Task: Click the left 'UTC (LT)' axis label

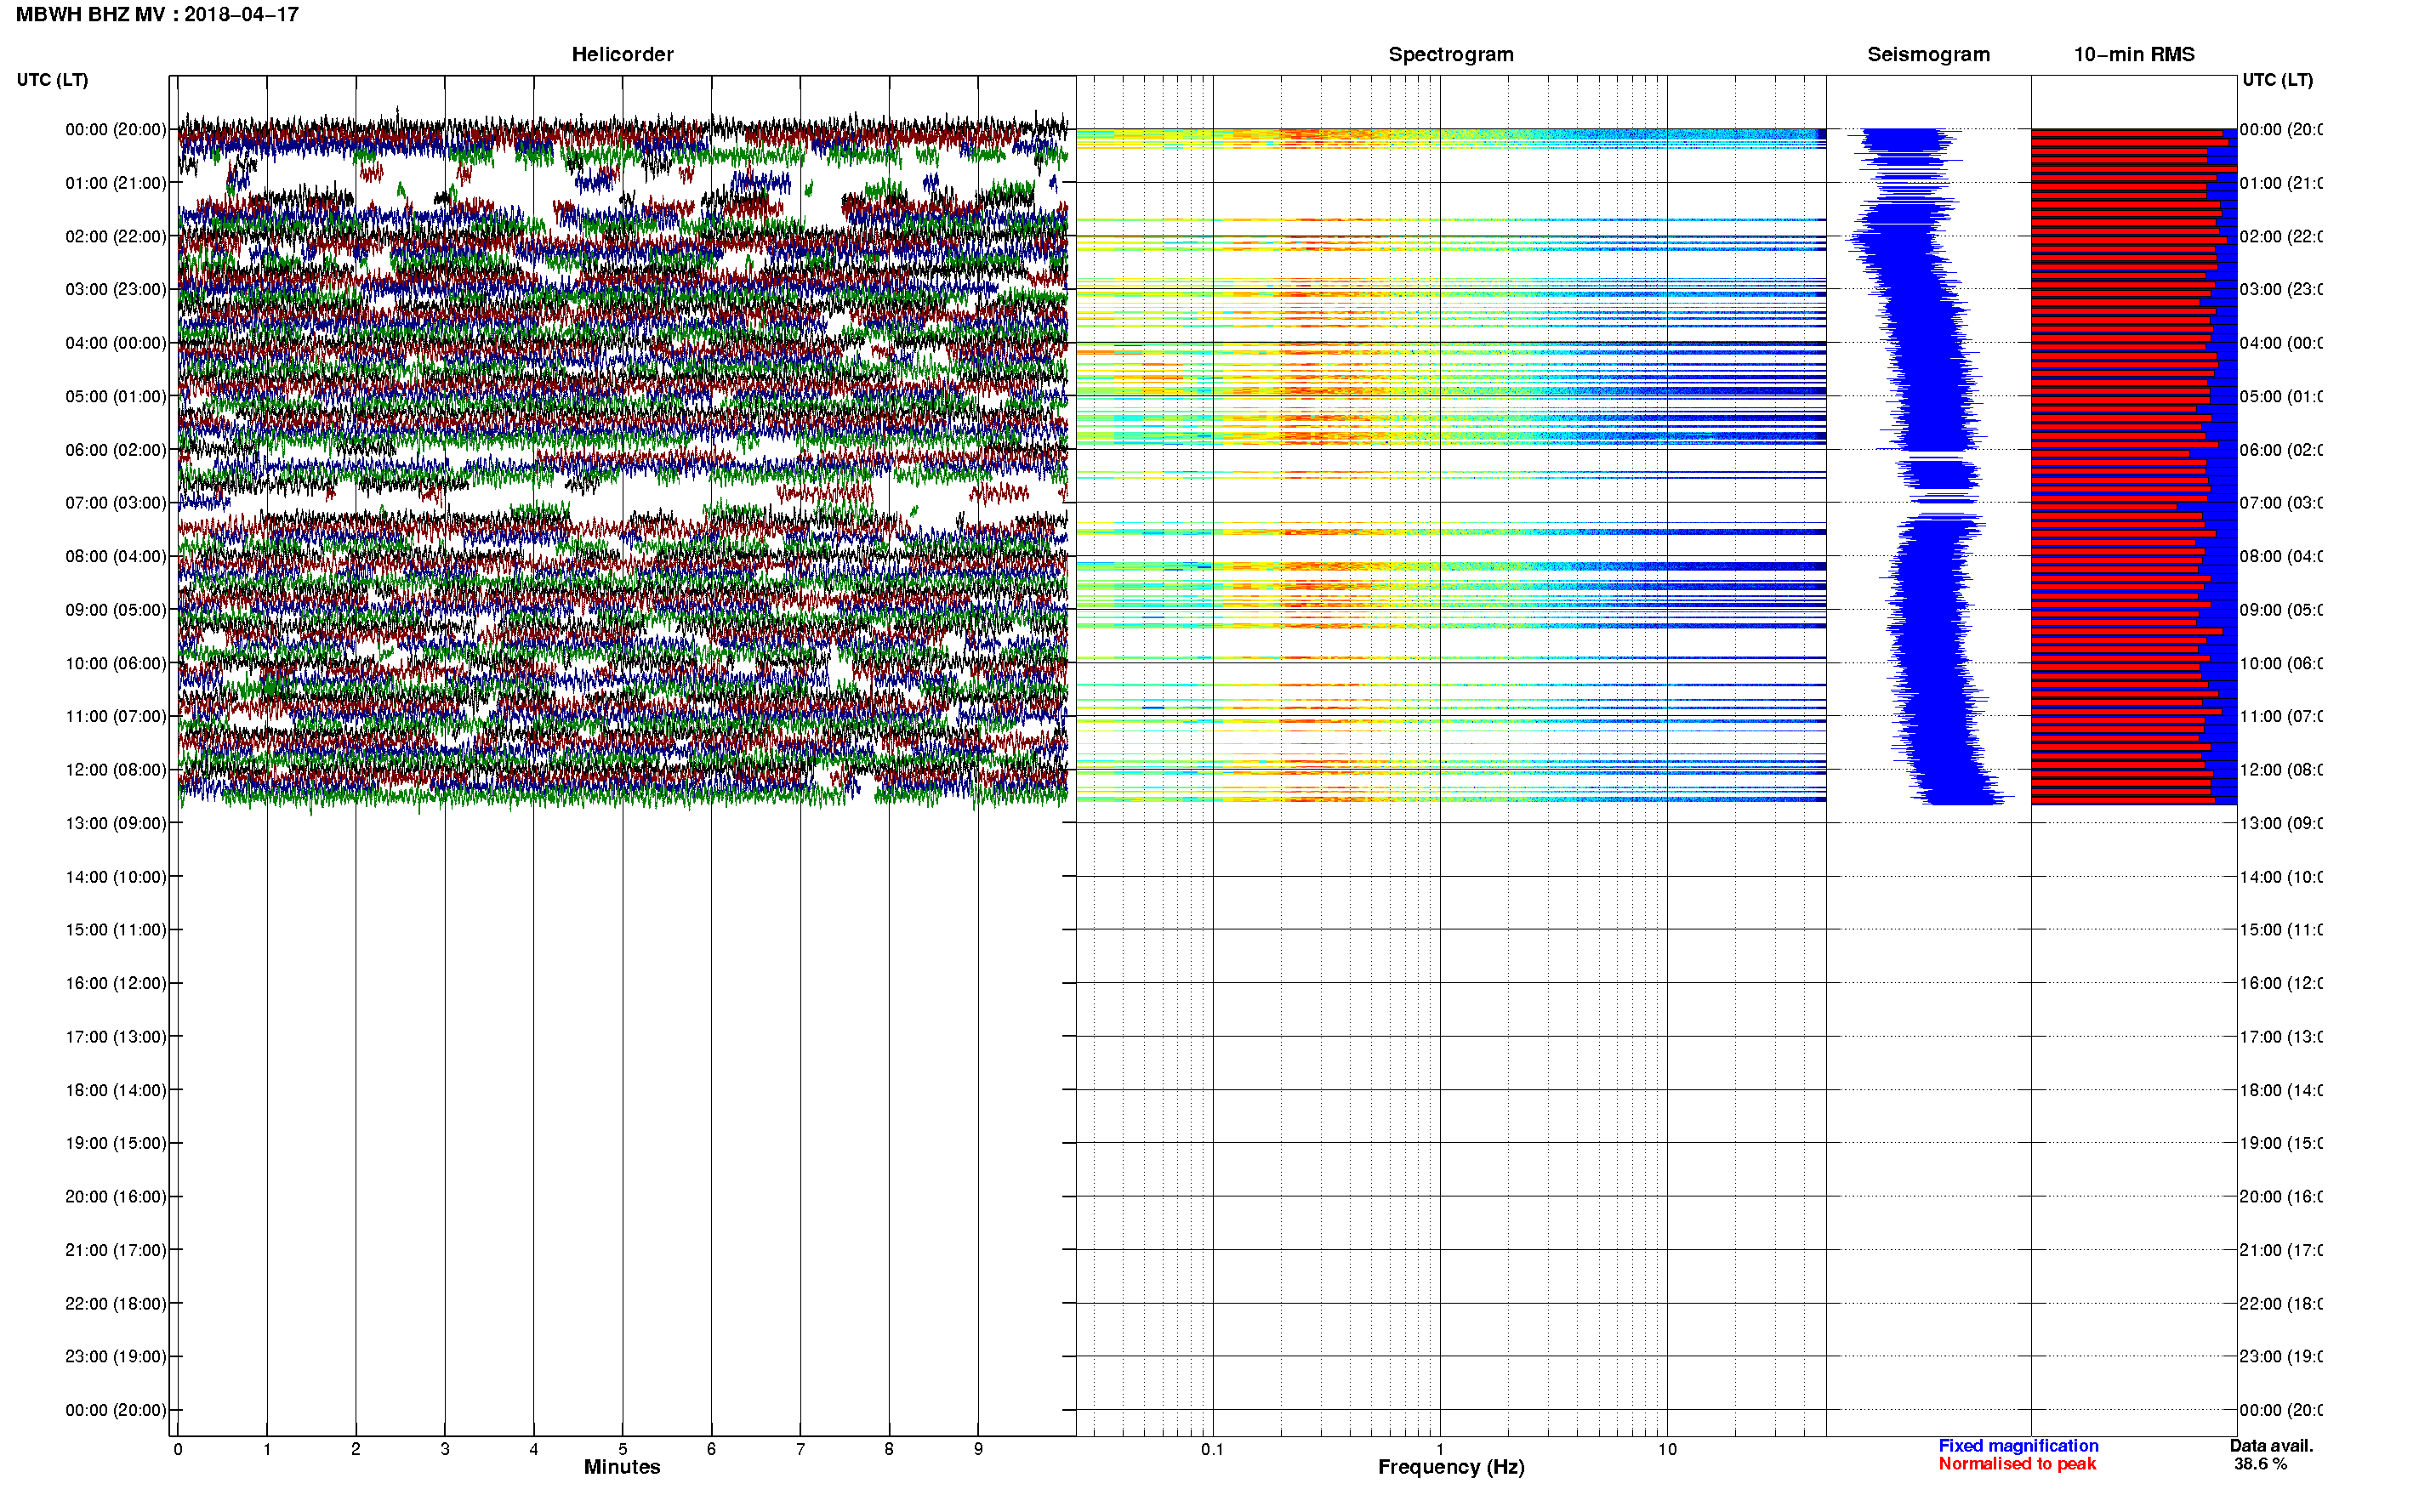Action: point(52,80)
